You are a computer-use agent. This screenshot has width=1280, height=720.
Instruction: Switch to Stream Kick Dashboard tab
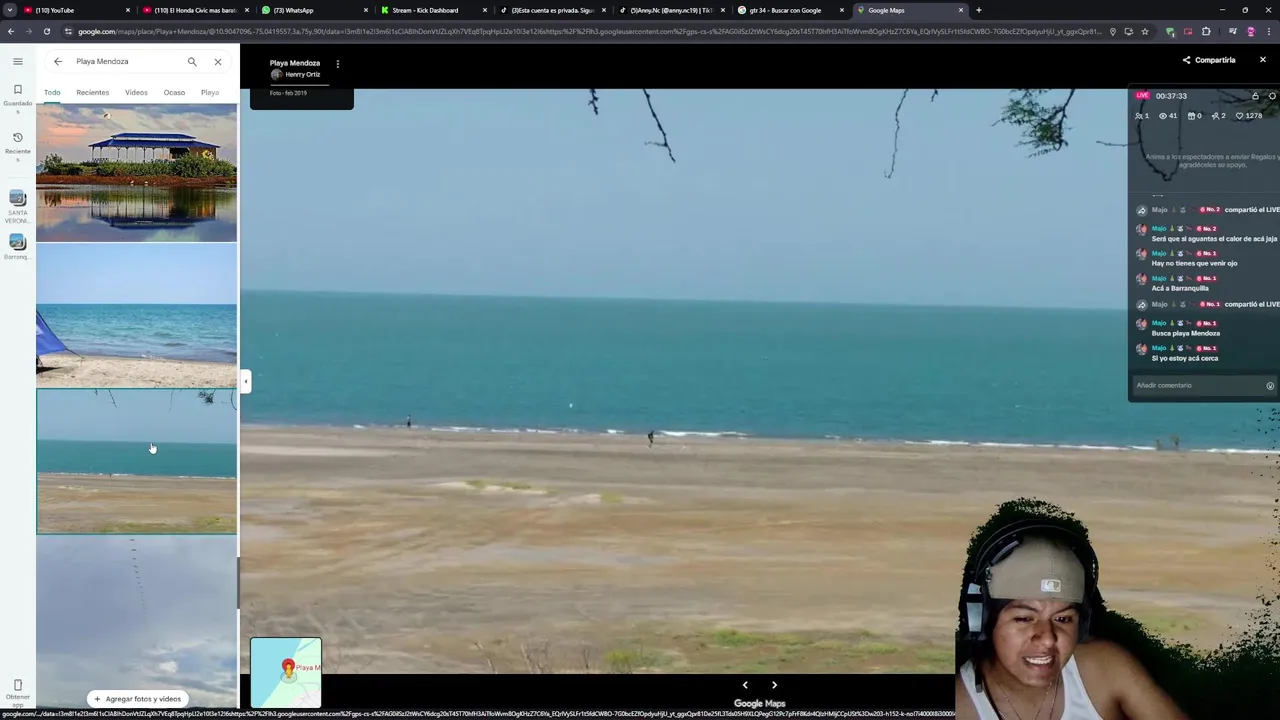[x=433, y=10]
